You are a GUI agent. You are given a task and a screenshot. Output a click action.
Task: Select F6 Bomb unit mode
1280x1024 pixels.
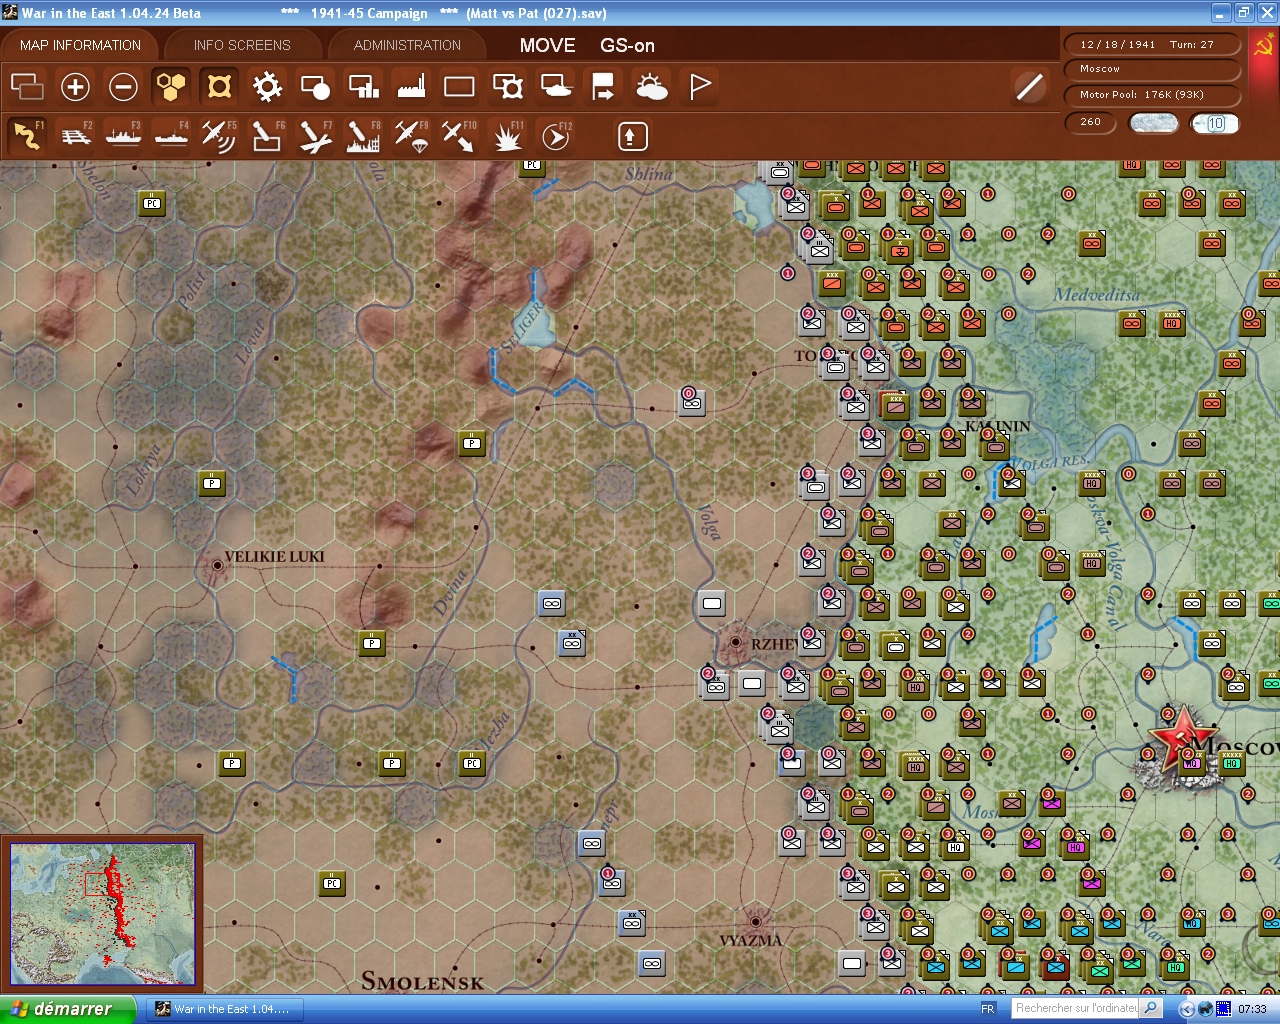267,136
